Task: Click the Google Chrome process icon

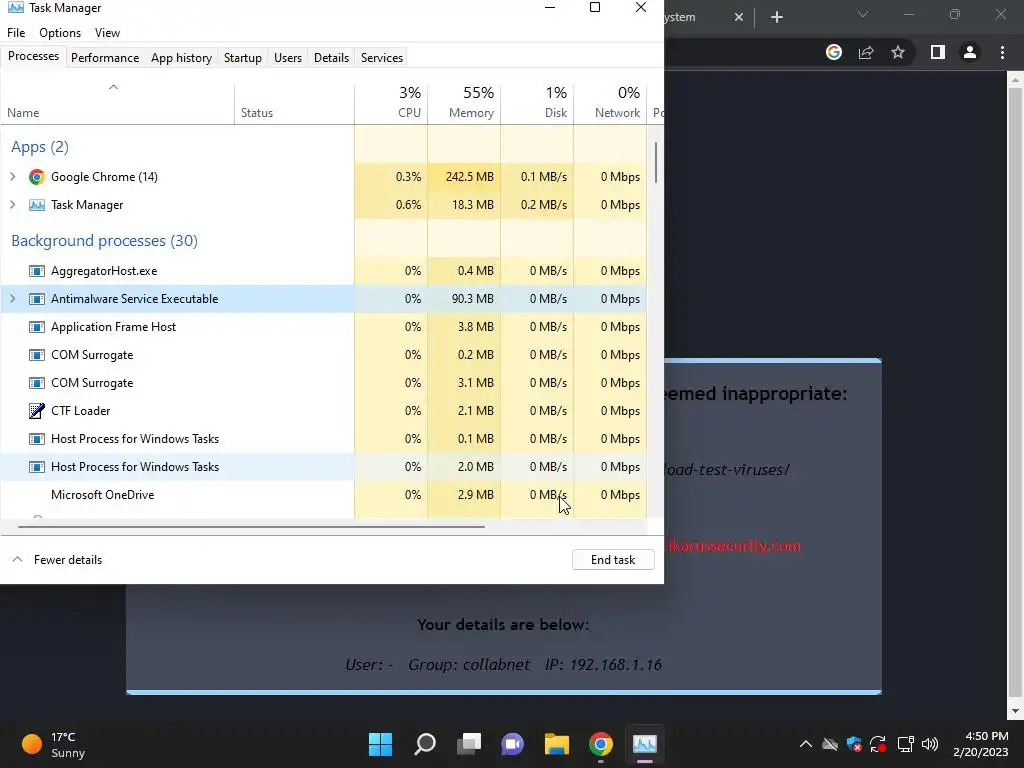Action: pyautogui.click(x=37, y=177)
